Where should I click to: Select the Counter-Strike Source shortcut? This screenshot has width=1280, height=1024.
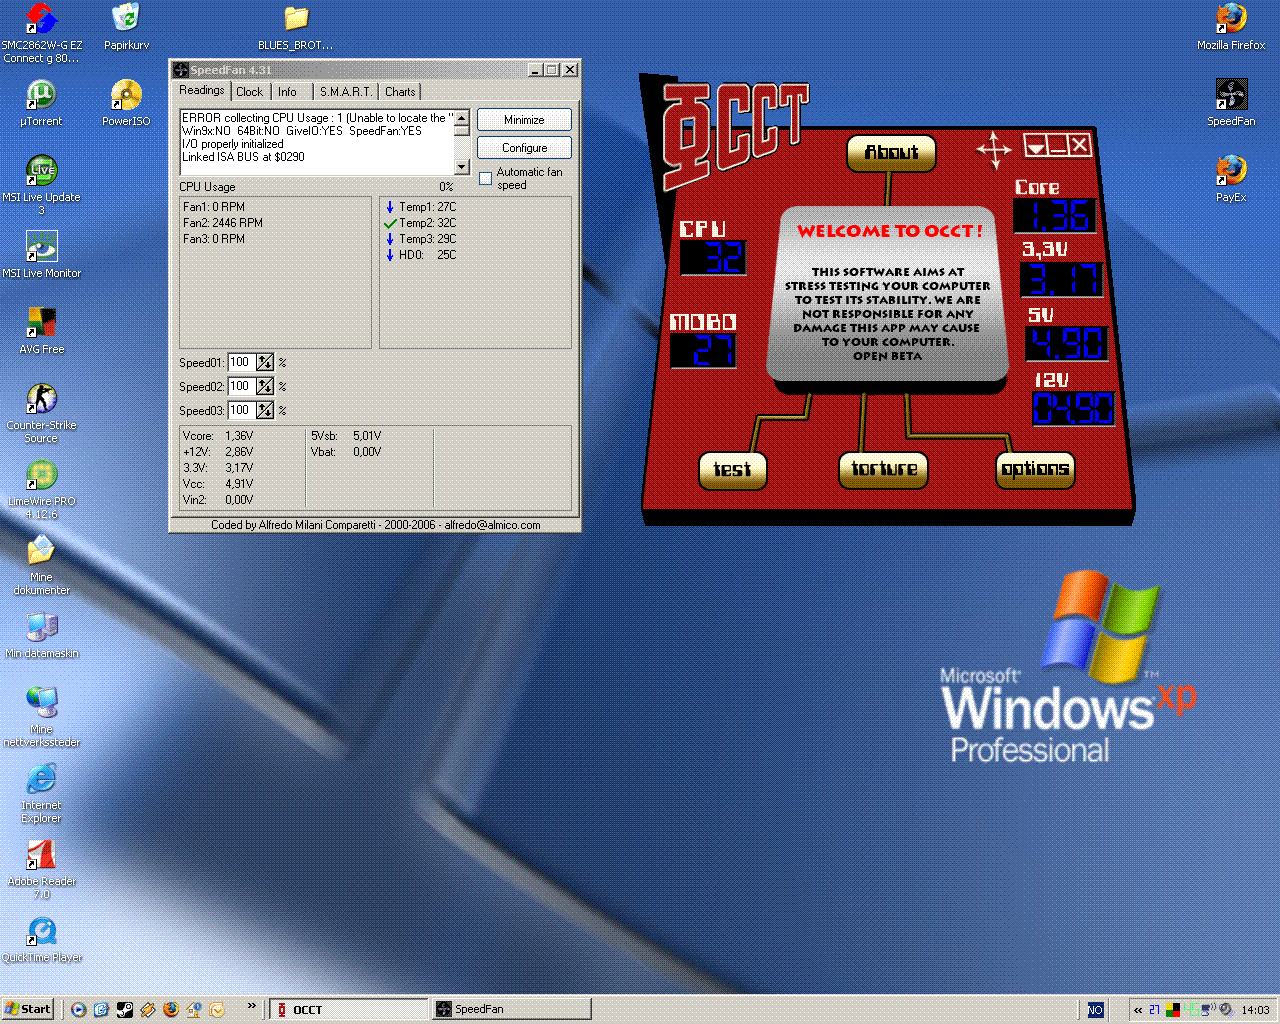pos(41,413)
